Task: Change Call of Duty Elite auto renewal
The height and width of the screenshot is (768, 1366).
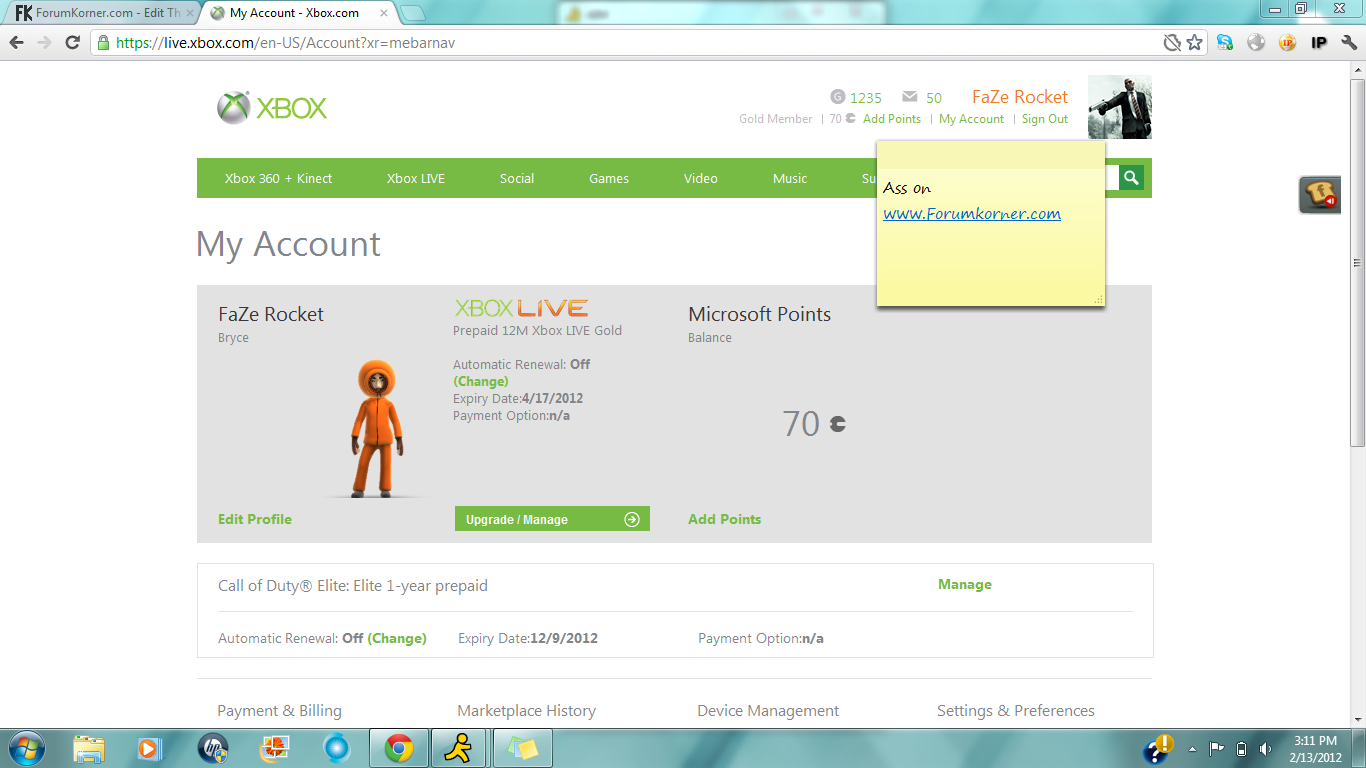Action: pyautogui.click(x=397, y=638)
